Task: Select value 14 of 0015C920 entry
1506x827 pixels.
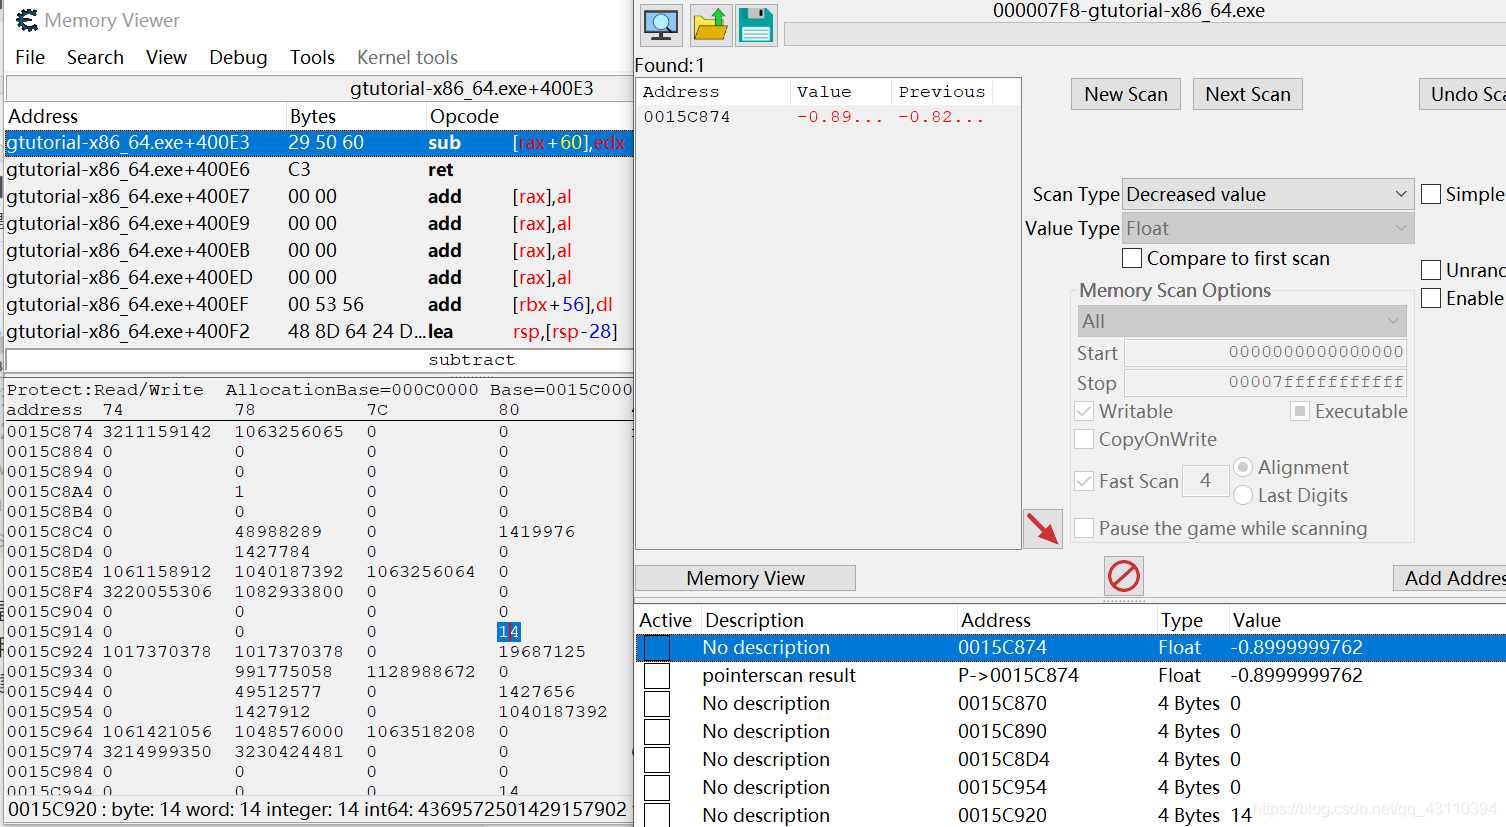Action: [x=1241, y=816]
